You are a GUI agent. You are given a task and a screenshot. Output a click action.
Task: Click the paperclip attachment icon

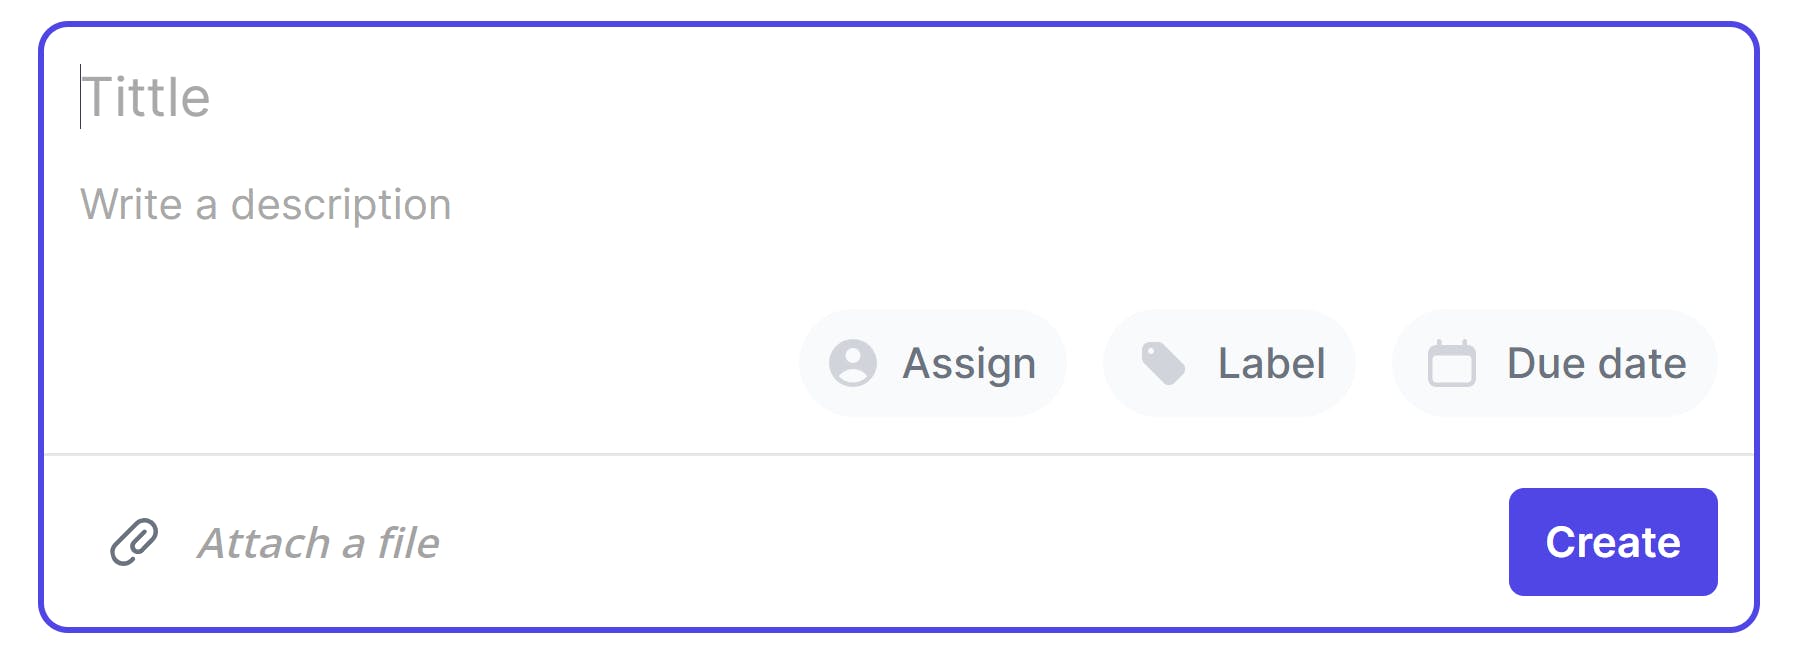click(x=134, y=542)
